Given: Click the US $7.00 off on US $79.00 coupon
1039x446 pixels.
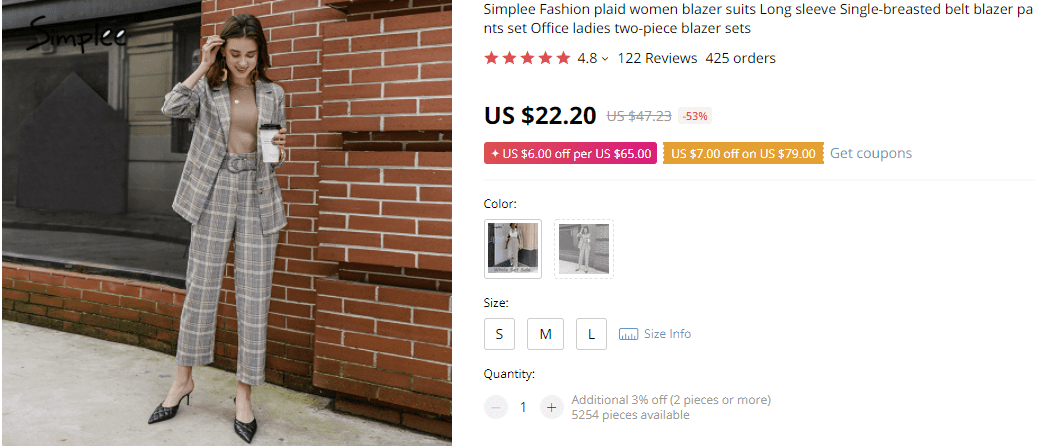Looking at the screenshot, I should click(743, 154).
